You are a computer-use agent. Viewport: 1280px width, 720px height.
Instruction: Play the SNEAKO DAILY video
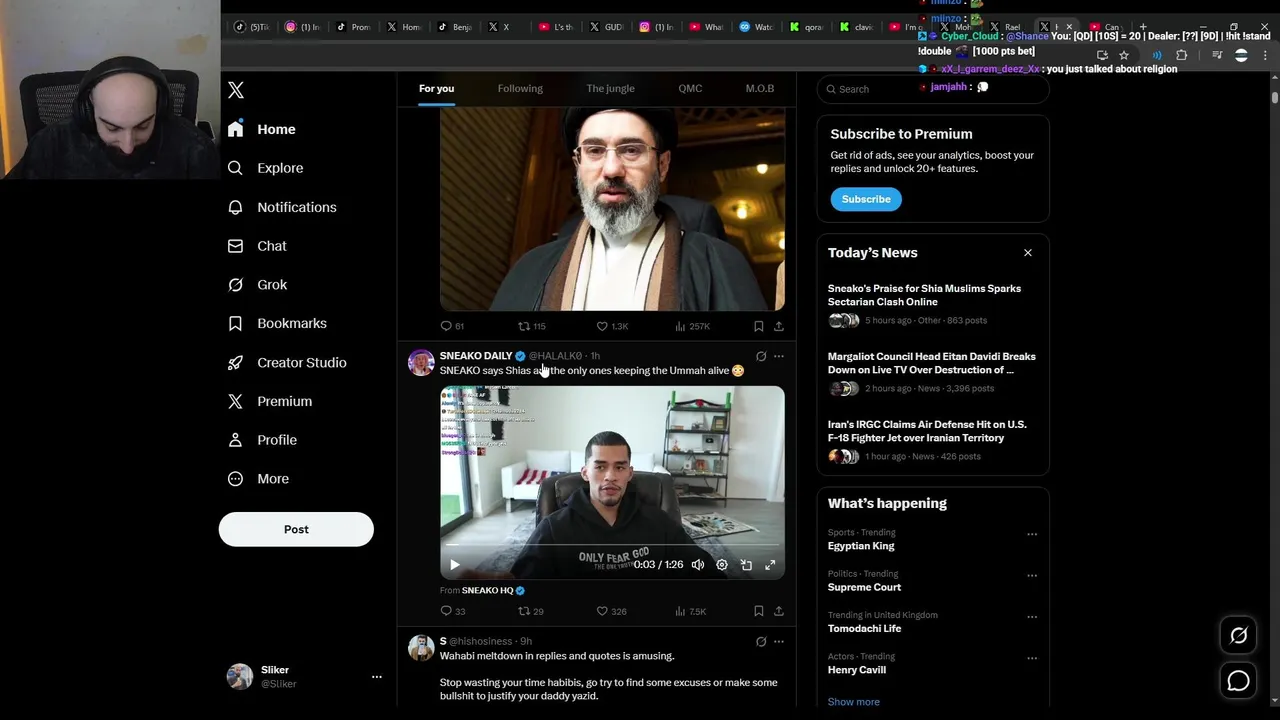click(454, 565)
